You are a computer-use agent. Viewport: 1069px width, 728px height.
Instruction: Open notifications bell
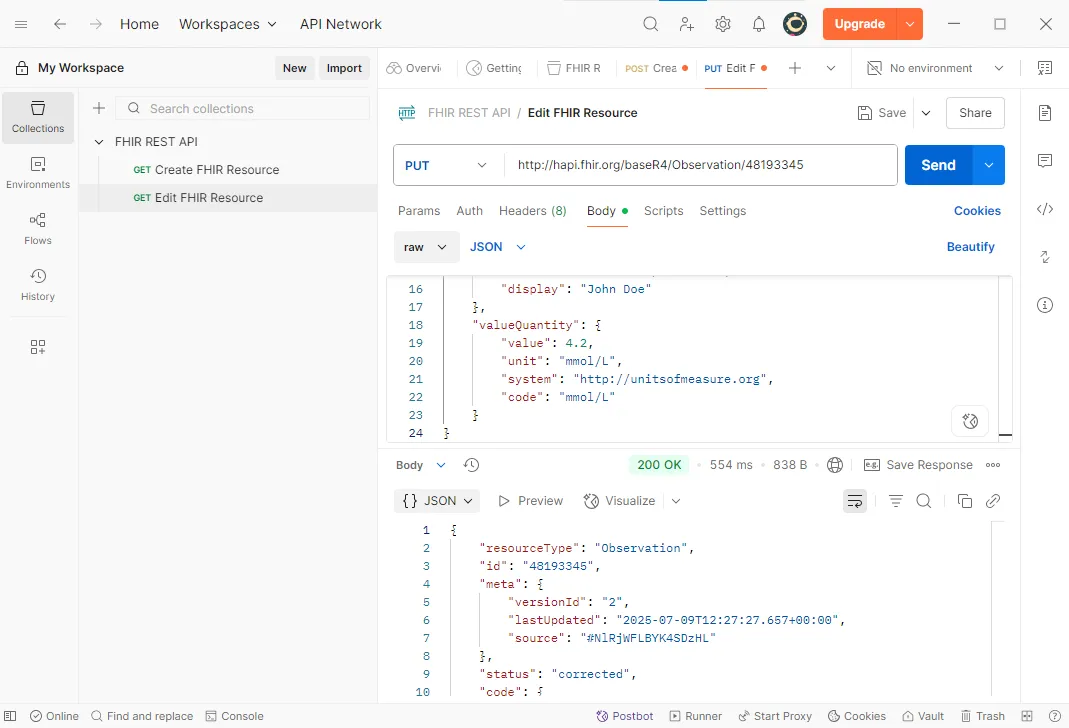(759, 24)
